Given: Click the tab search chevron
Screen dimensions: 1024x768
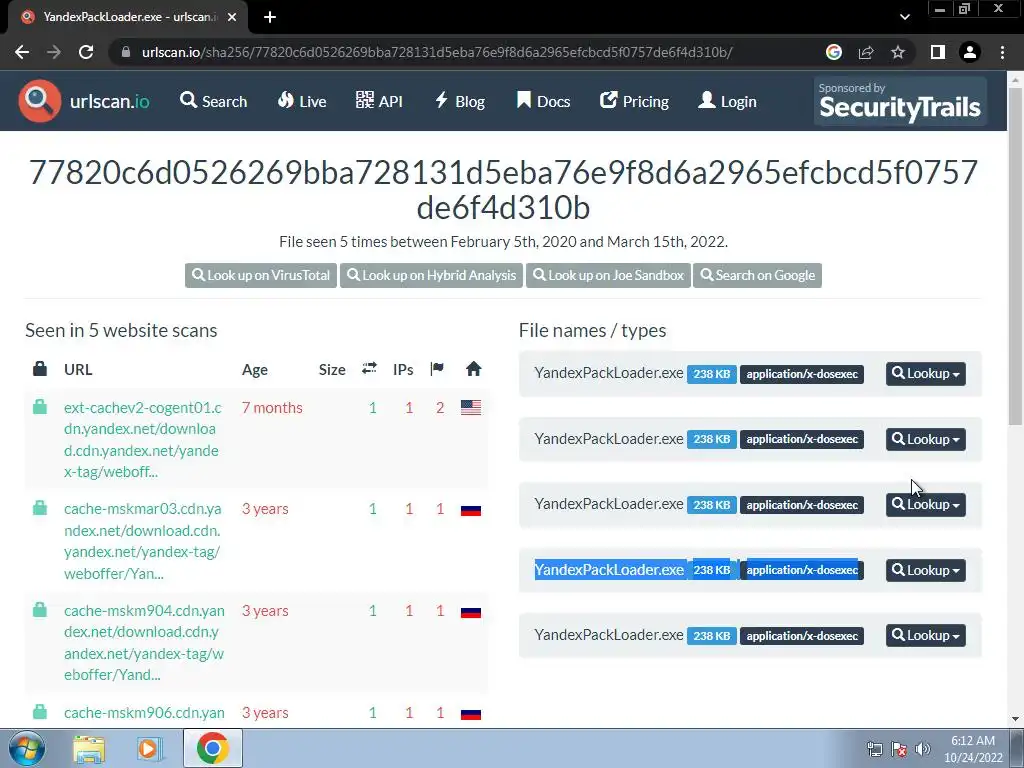Looking at the screenshot, I should click(x=904, y=17).
